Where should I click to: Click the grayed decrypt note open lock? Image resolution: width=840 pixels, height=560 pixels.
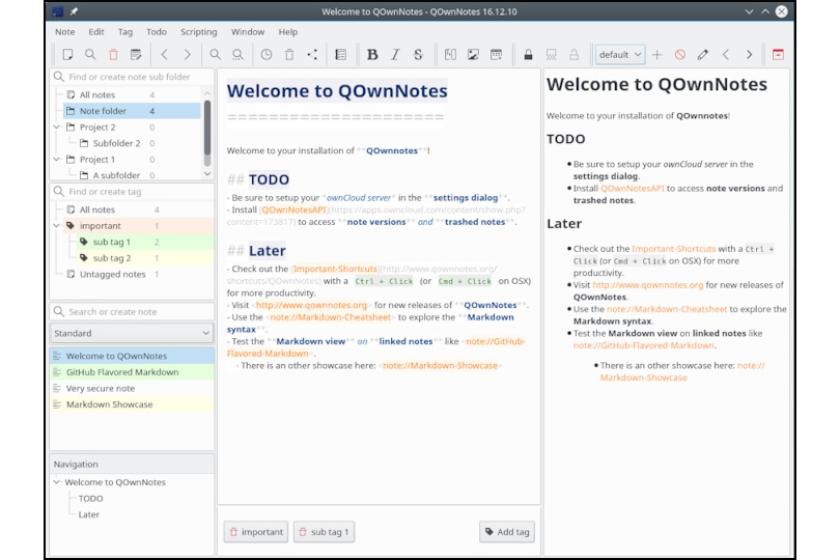[x=574, y=54]
